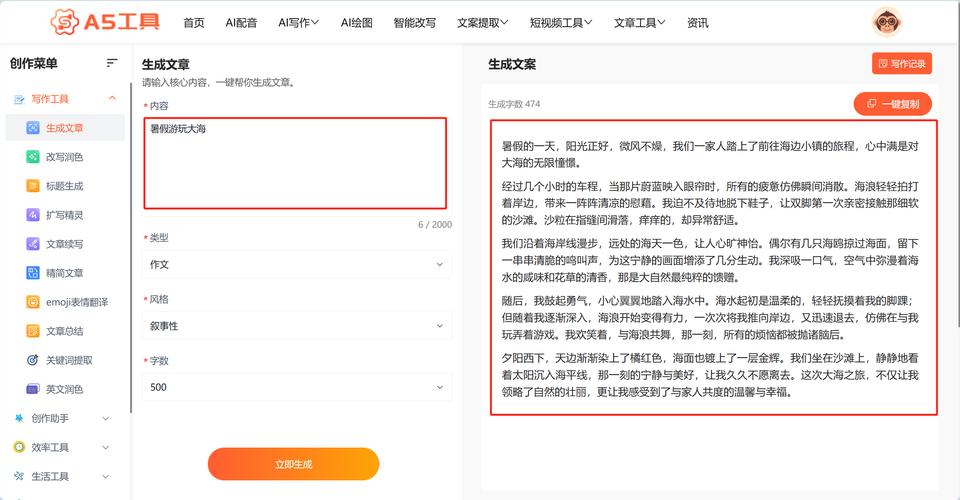Open the 风格 dropdown showing 叙事性
This screenshot has width=960, height=500.
pyautogui.click(x=297, y=326)
